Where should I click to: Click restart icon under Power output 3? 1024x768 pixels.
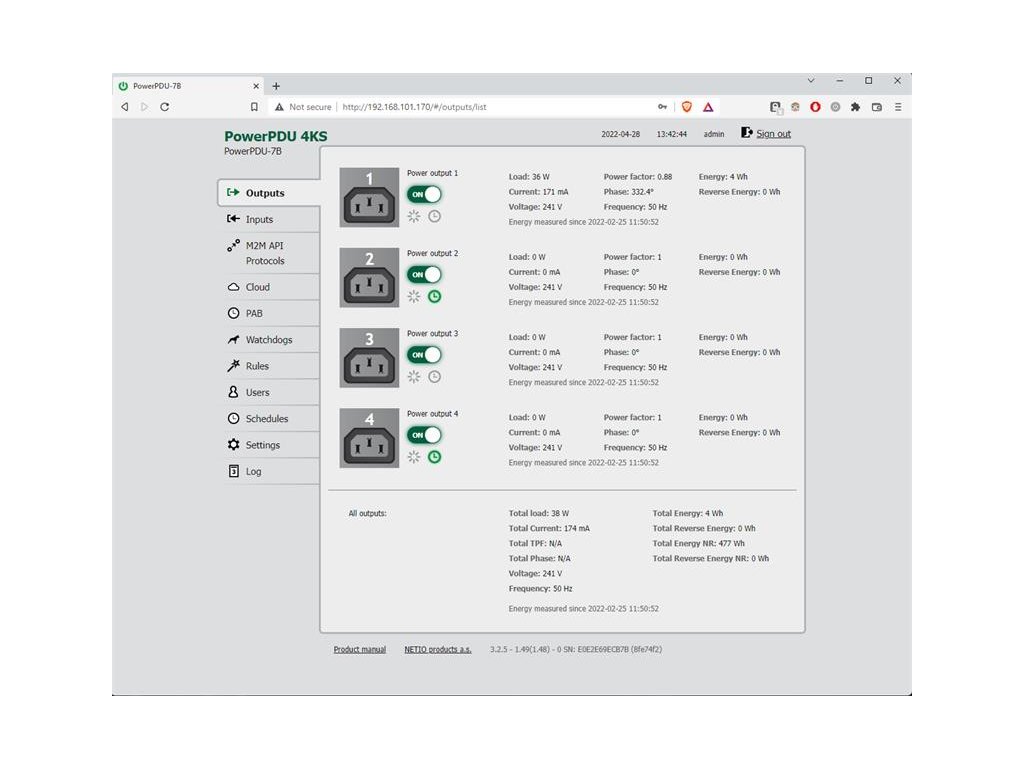[x=414, y=377]
